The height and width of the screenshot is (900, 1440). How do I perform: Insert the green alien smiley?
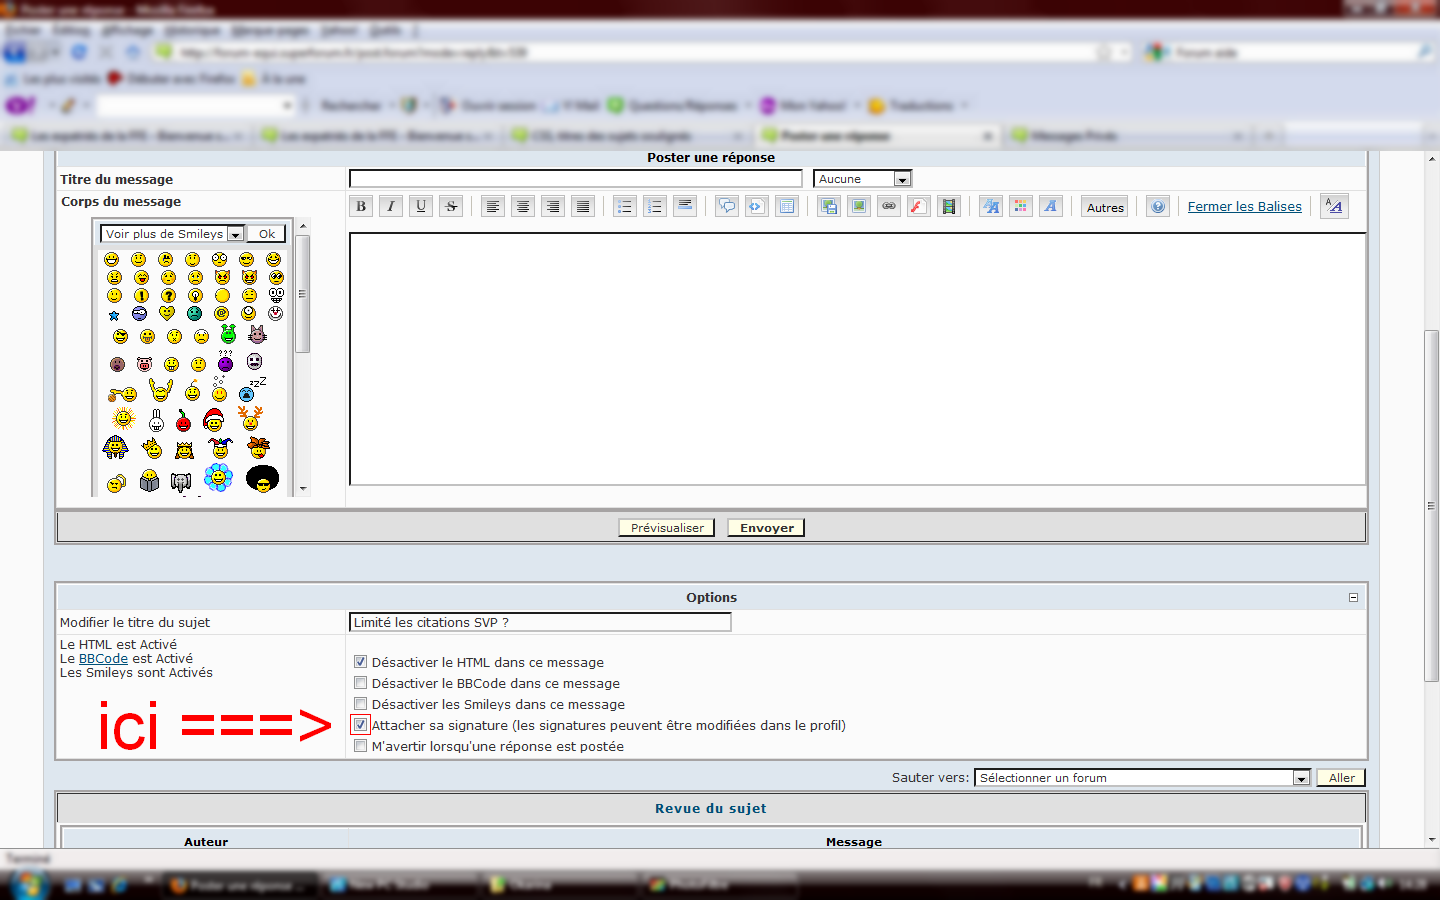click(x=228, y=334)
